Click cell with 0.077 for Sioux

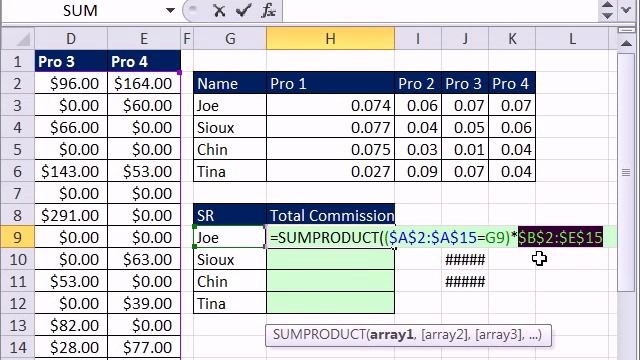331,127
